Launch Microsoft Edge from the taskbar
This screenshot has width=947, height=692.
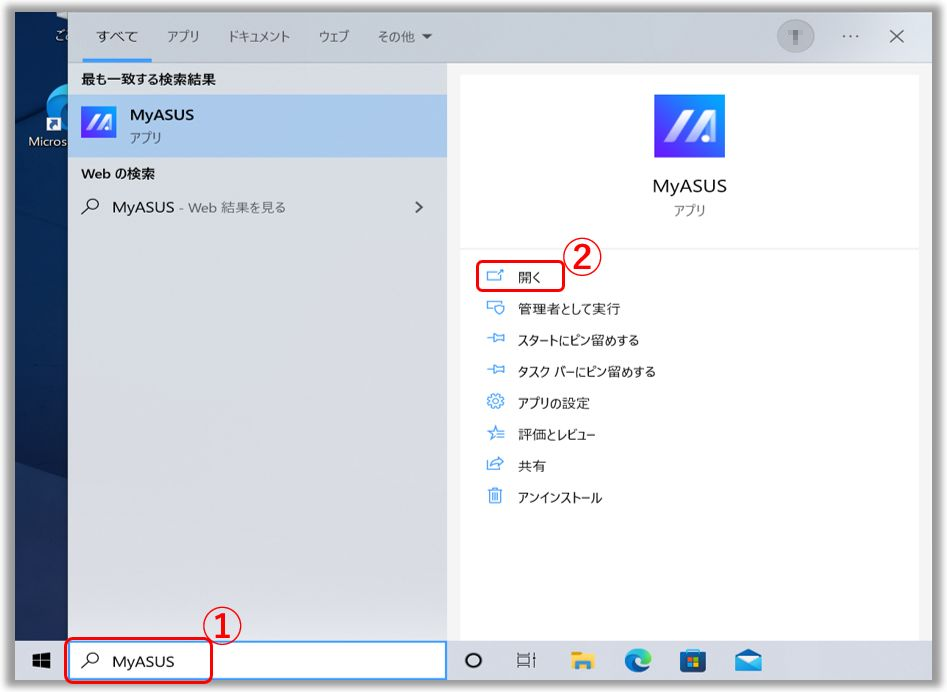tap(638, 660)
